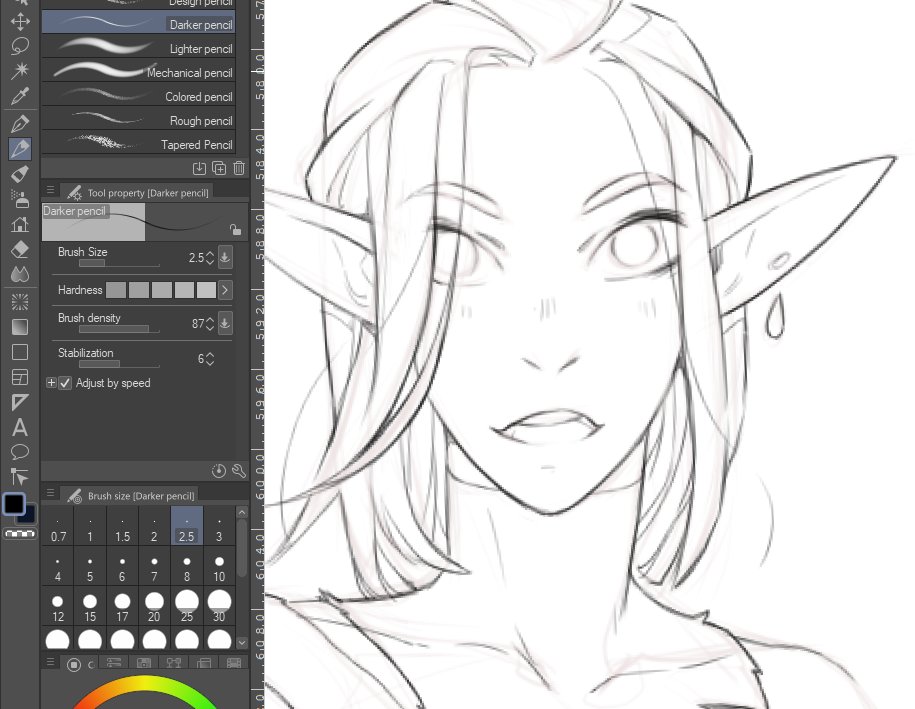Select the Correct line tool
Screen dimensions: 915x709
tap(20, 477)
